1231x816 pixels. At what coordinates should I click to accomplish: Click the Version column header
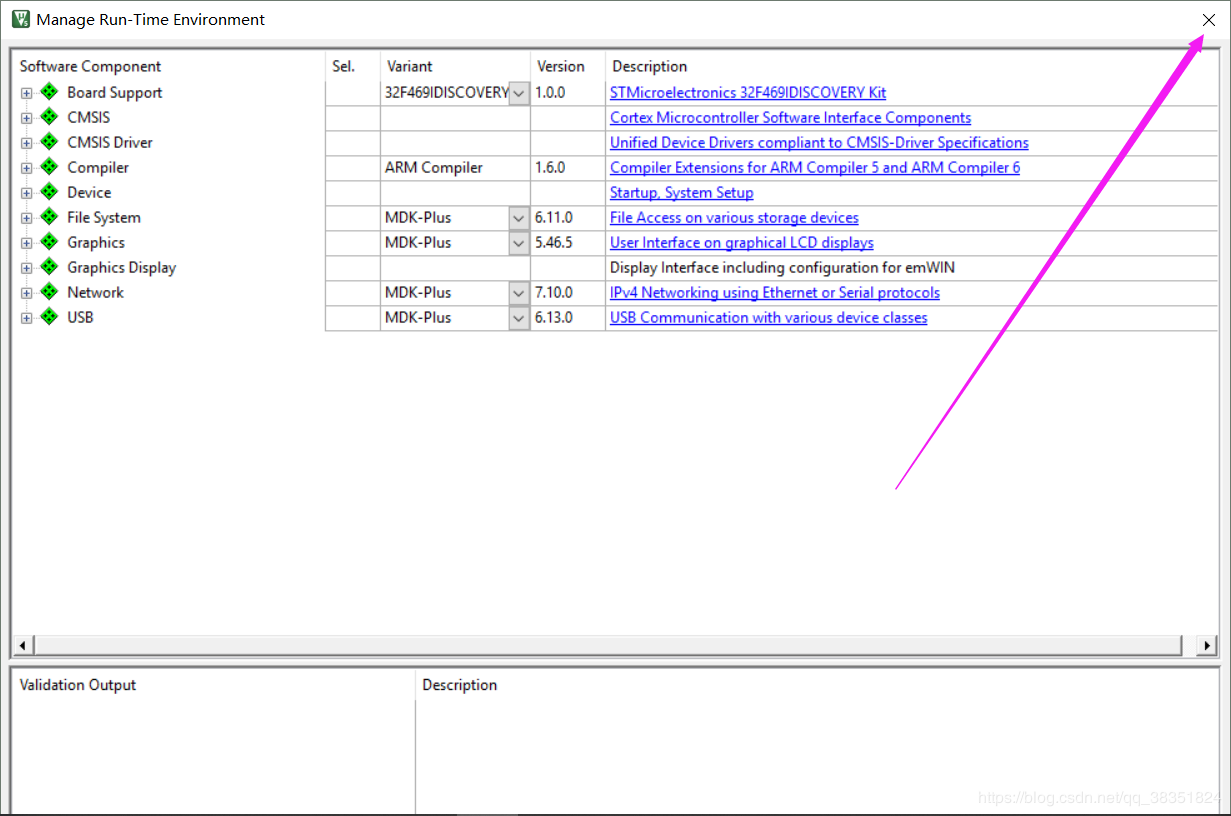click(x=561, y=66)
